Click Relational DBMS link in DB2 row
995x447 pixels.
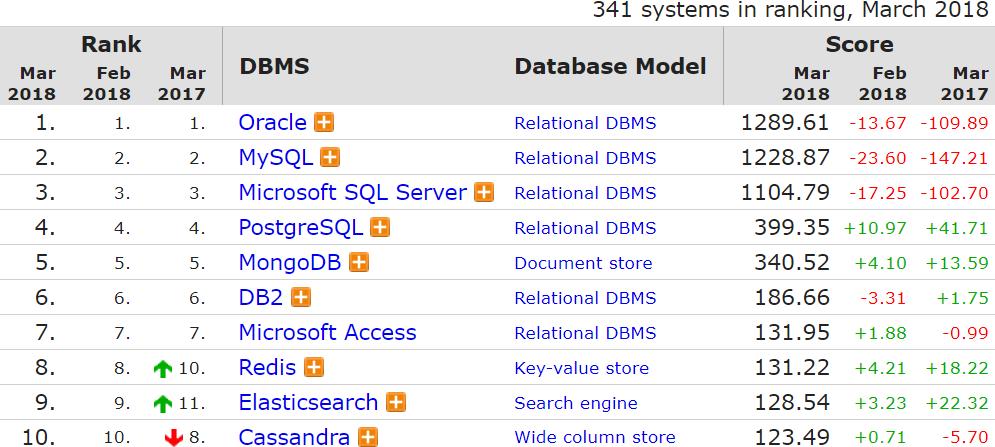(x=585, y=298)
